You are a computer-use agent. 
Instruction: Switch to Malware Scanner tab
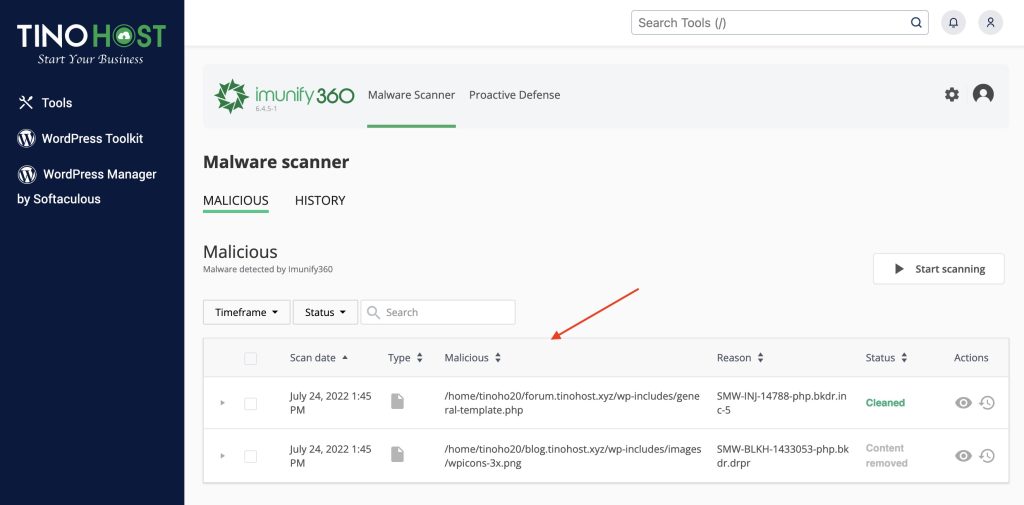(x=411, y=95)
